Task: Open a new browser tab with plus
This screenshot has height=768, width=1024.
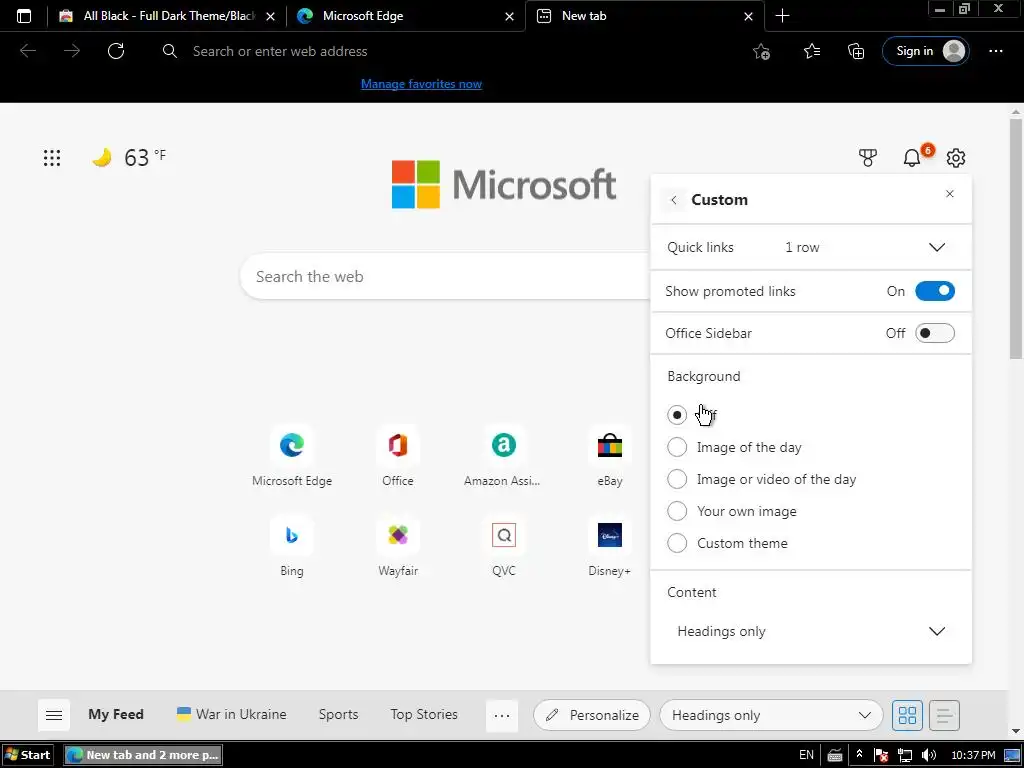Action: pos(782,16)
